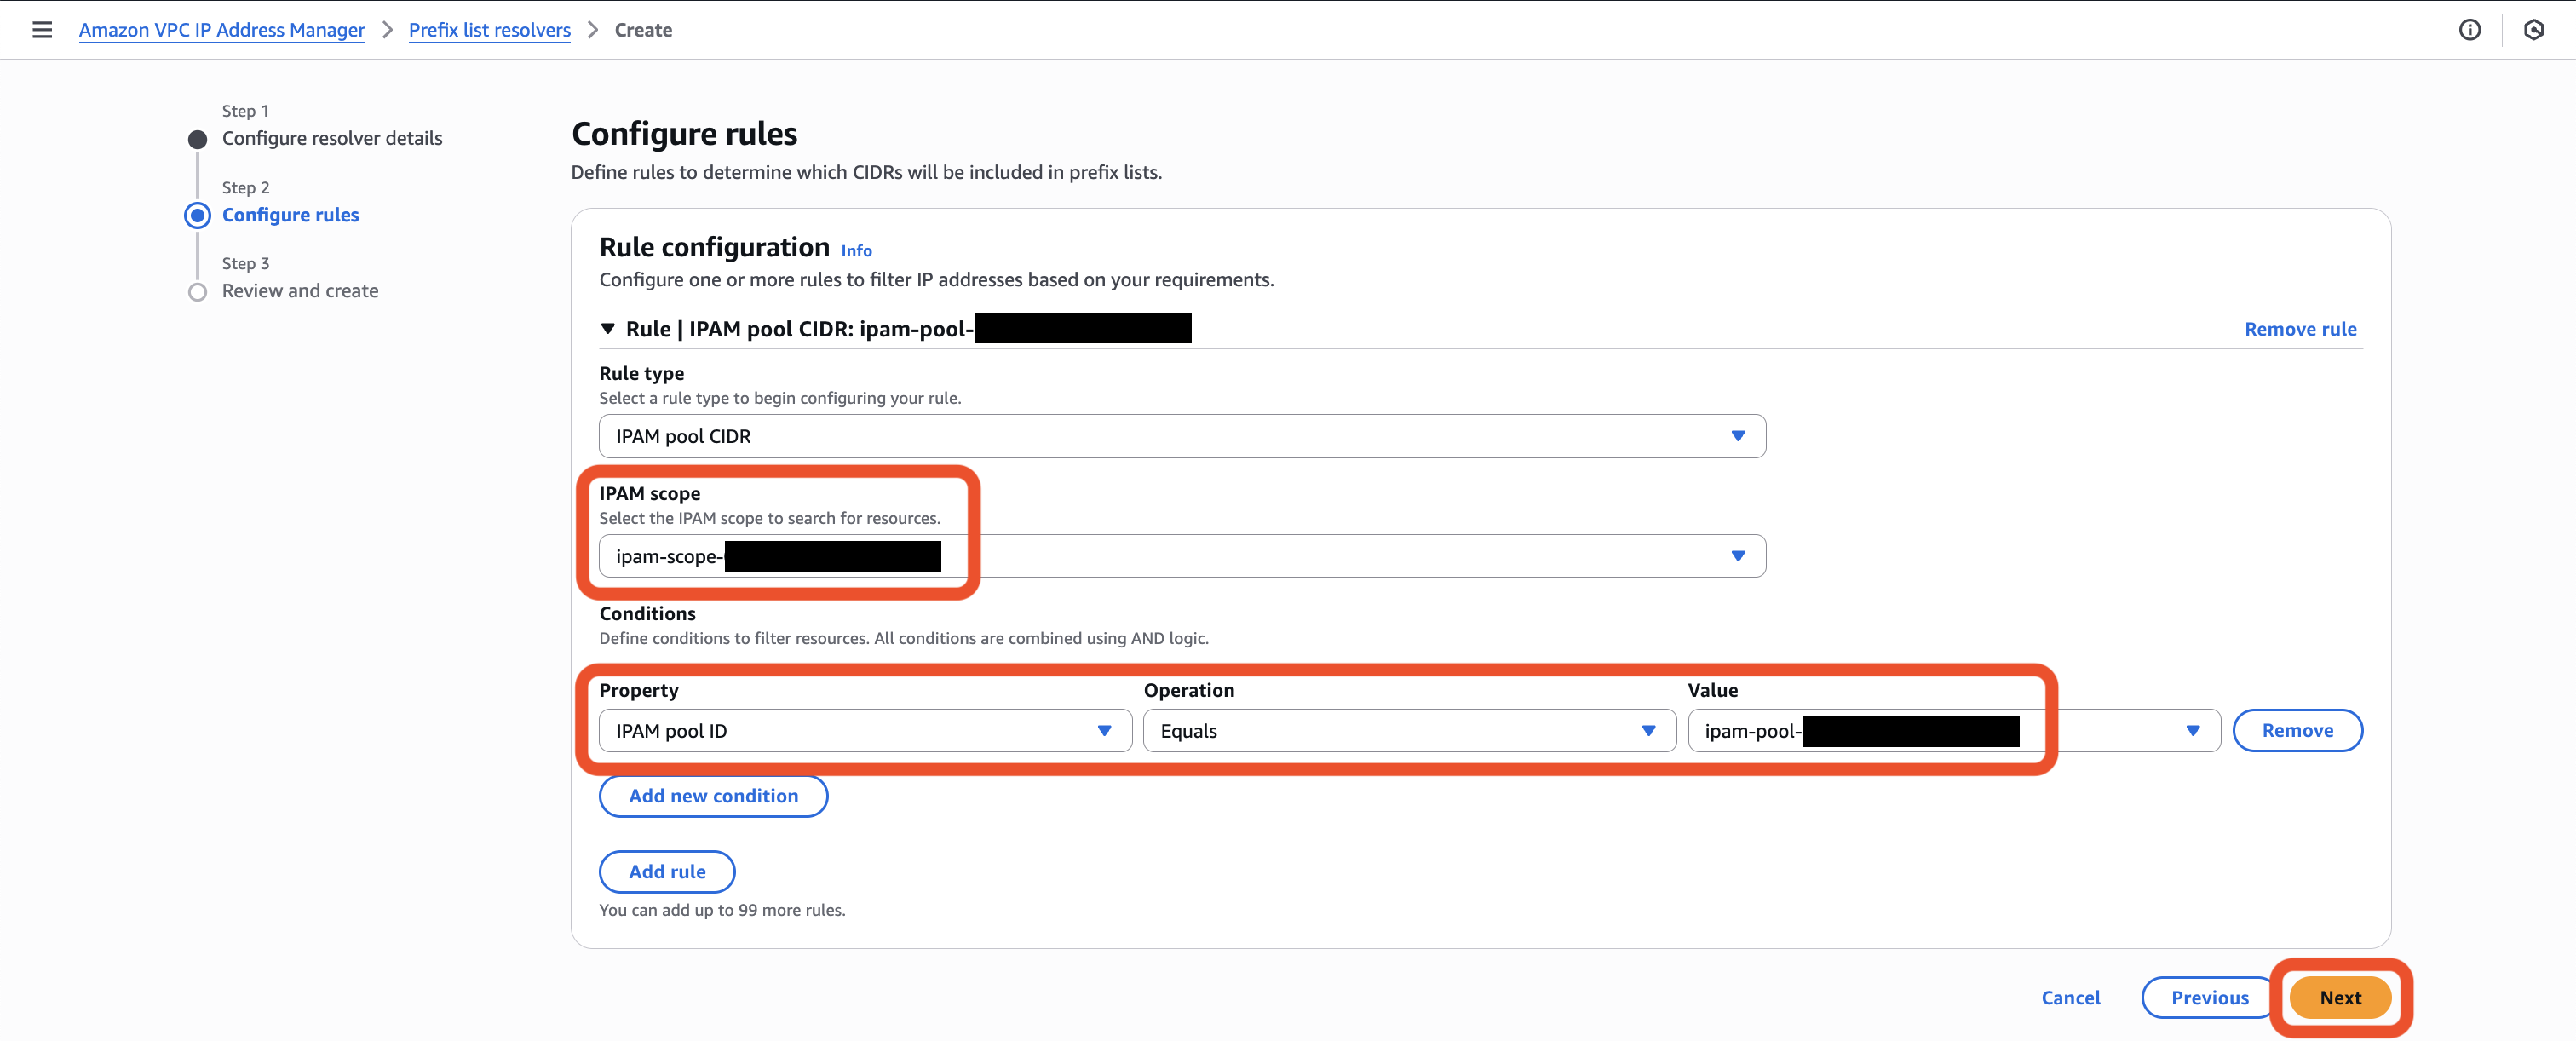Click Add new condition button
Viewport: 2576px width, 1041px height.
coord(712,796)
